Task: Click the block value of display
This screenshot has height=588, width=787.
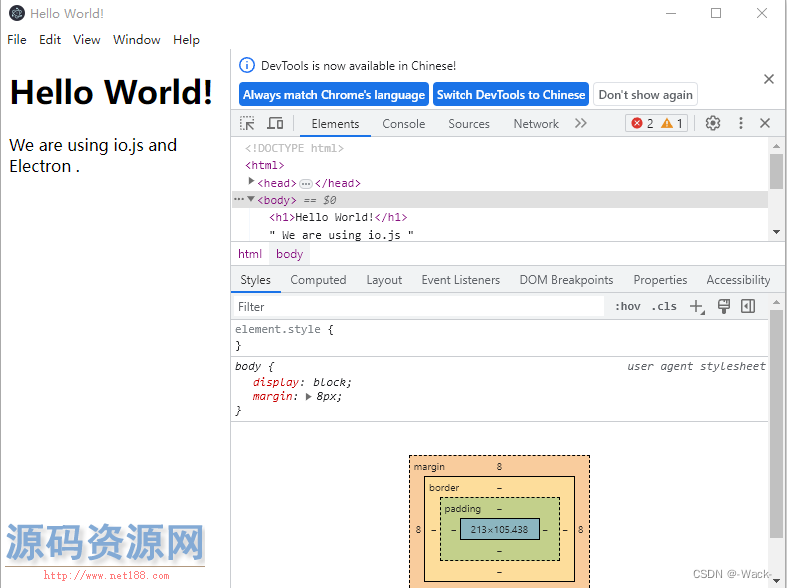Action: click(x=329, y=382)
